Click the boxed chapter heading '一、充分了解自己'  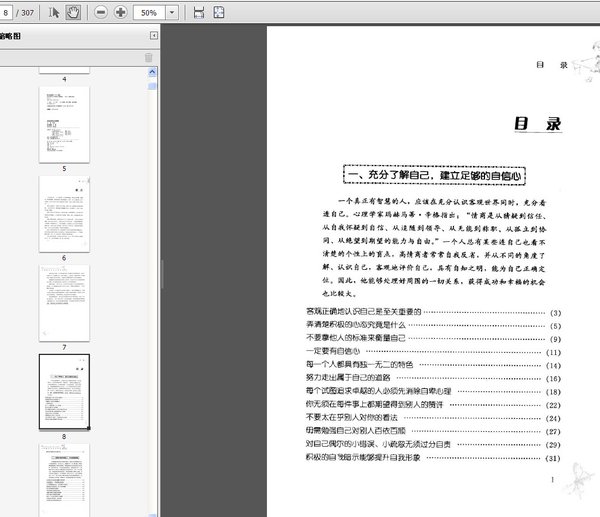click(x=434, y=175)
